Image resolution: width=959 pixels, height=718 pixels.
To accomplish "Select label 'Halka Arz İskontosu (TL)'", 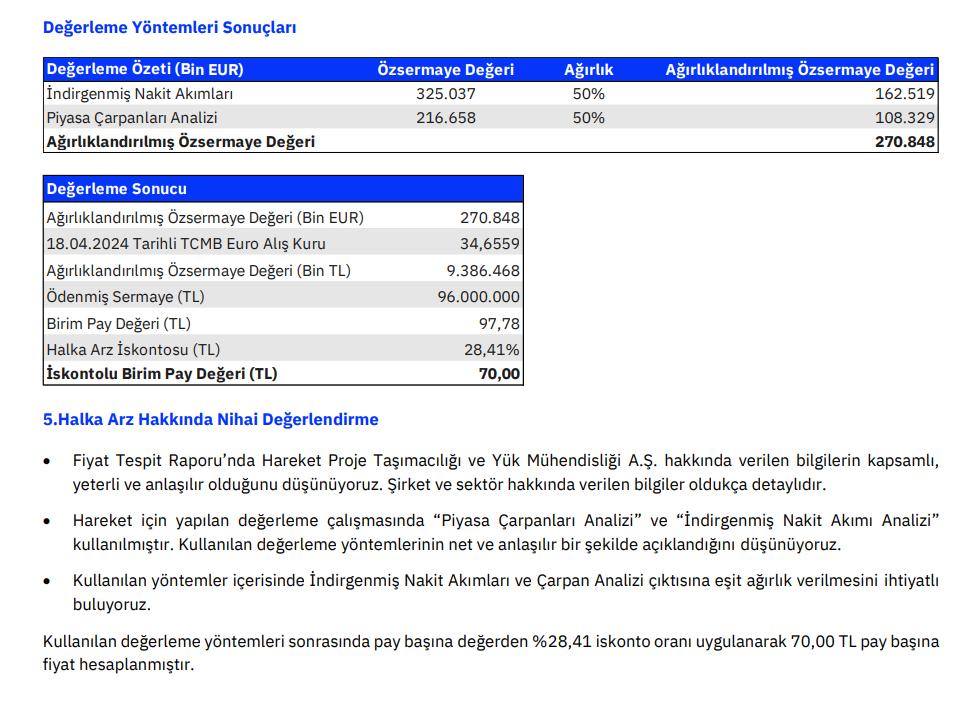I will (x=133, y=350).
